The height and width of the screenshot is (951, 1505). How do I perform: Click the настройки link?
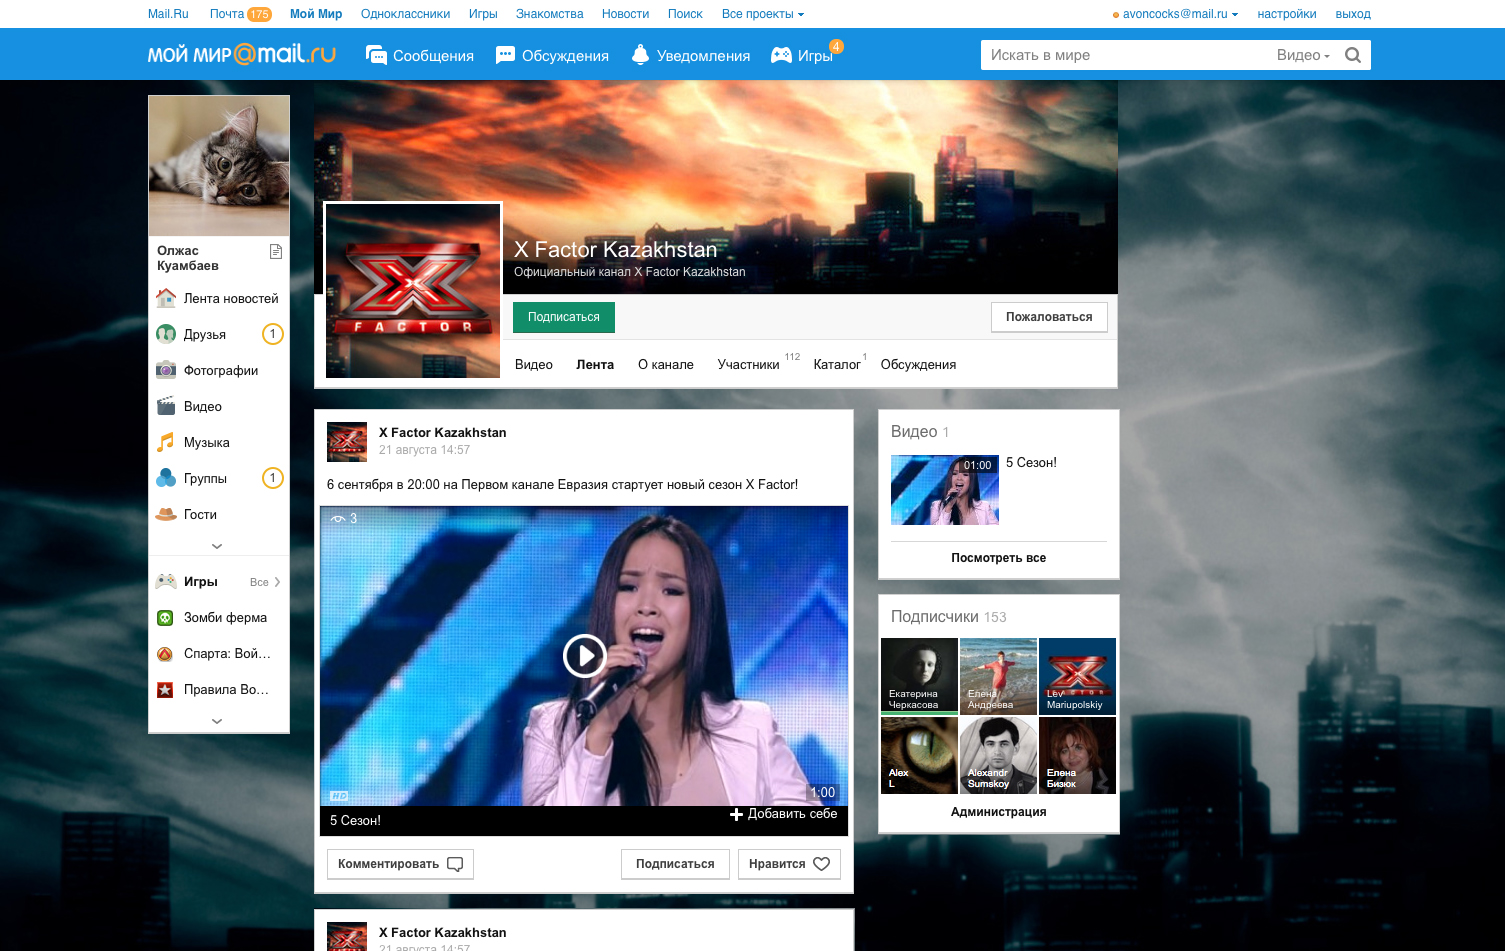[1286, 14]
